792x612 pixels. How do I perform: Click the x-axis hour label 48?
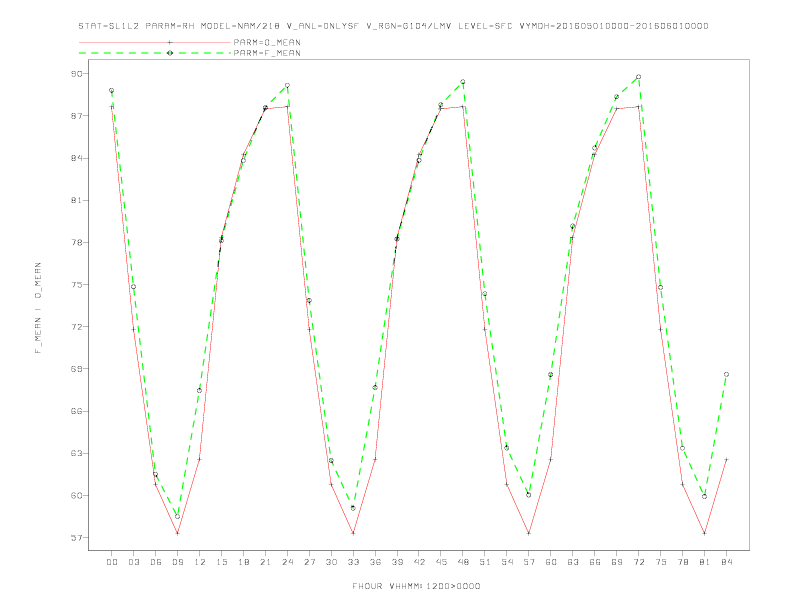[463, 562]
